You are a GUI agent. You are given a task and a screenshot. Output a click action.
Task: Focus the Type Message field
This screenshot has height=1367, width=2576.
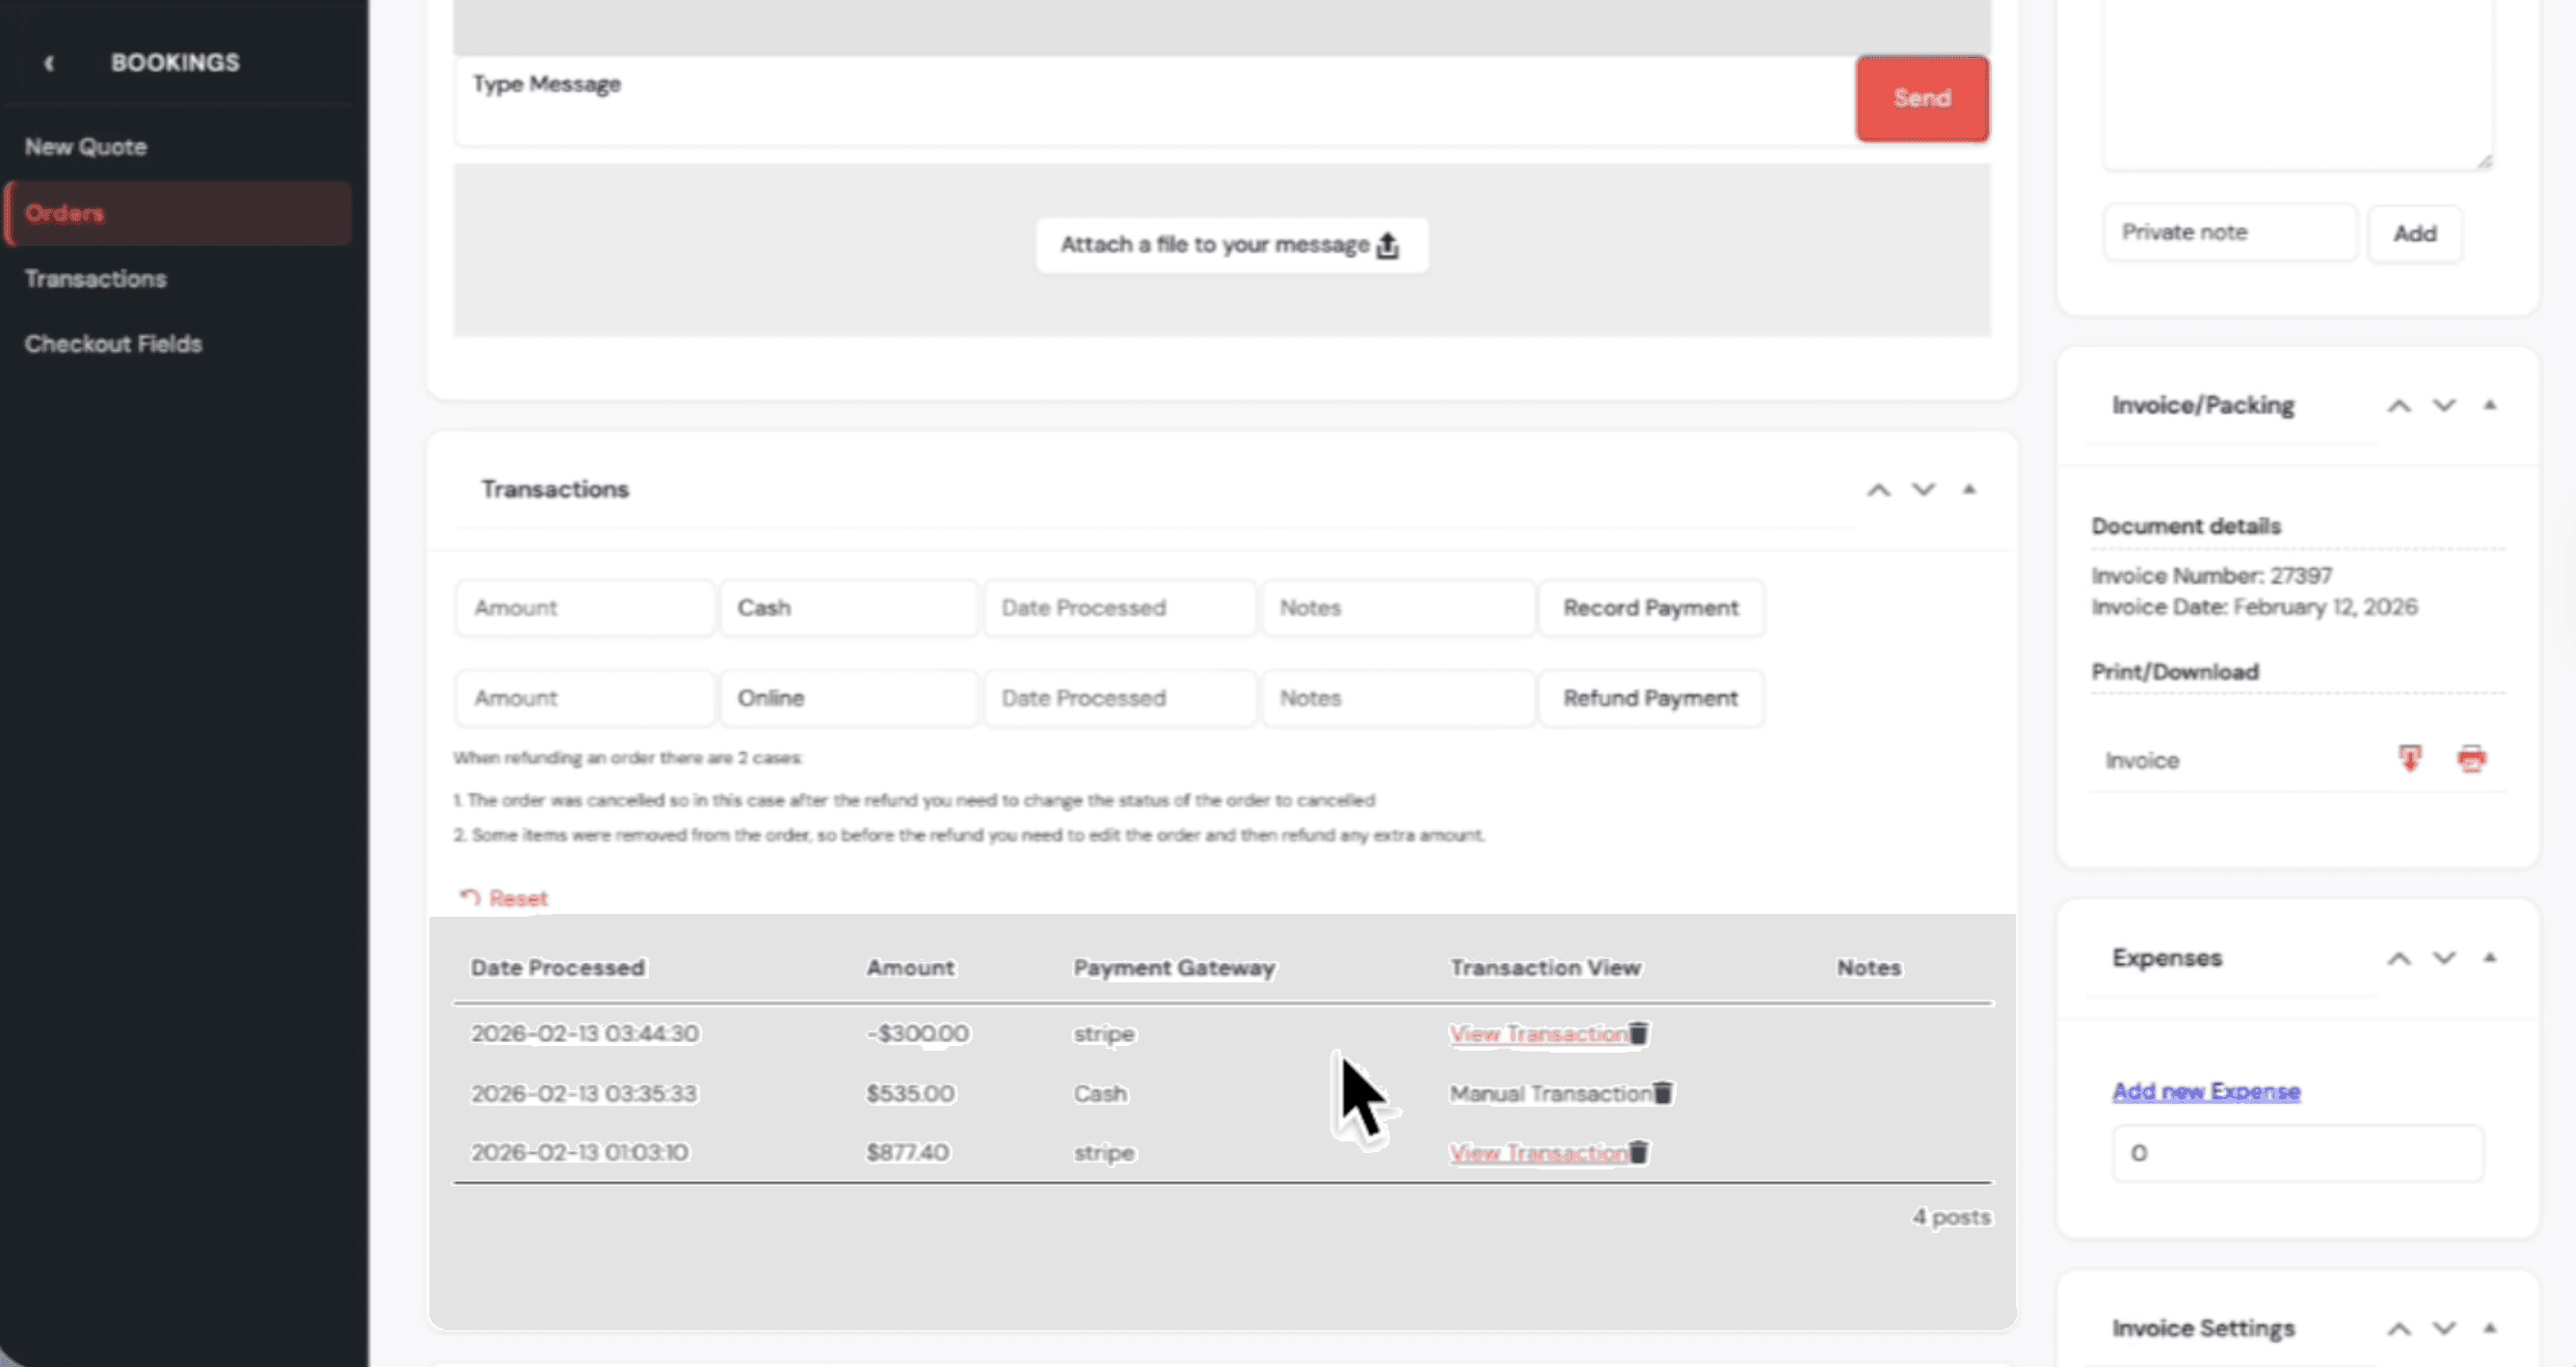click(1155, 101)
